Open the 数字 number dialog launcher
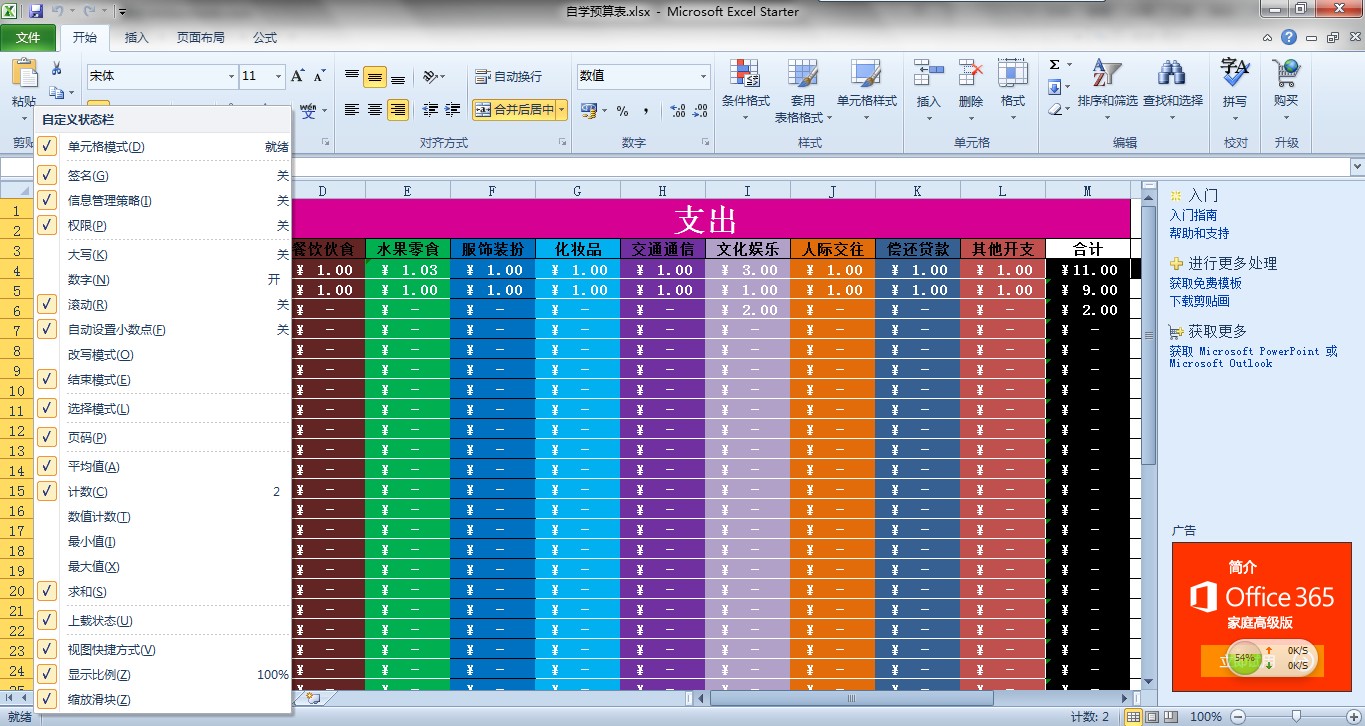The image size is (1365, 726). tap(705, 143)
